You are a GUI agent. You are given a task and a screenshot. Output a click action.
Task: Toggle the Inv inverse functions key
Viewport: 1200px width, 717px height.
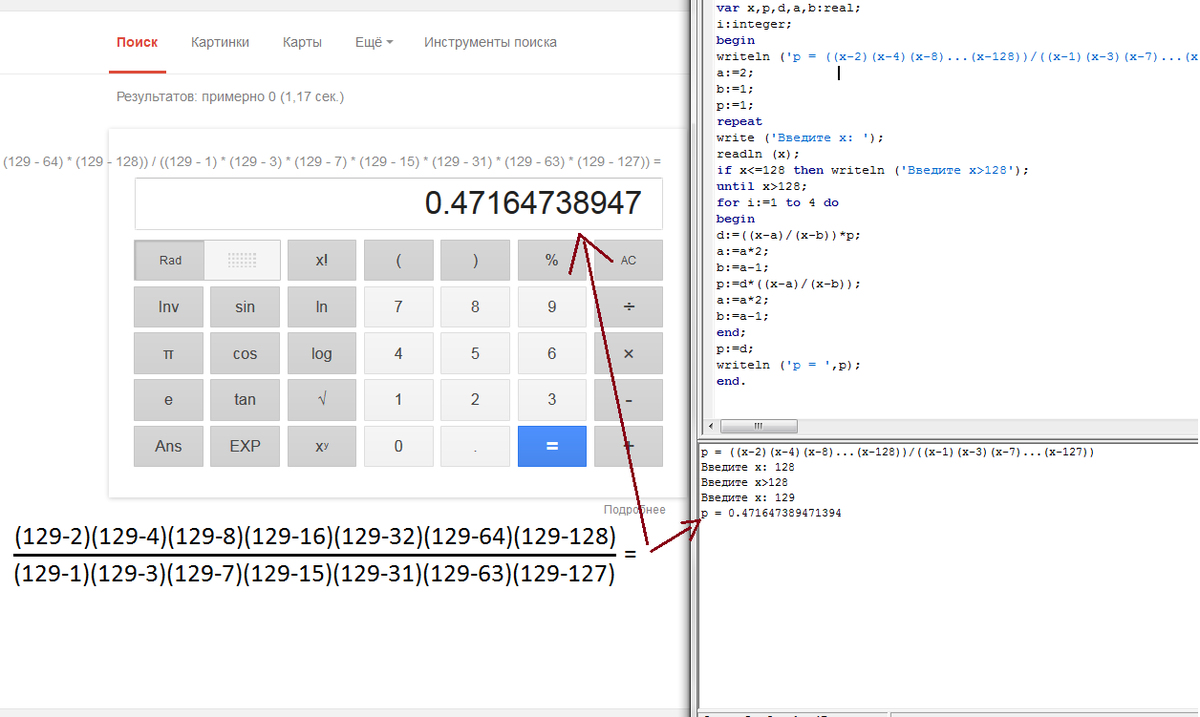pos(168,307)
